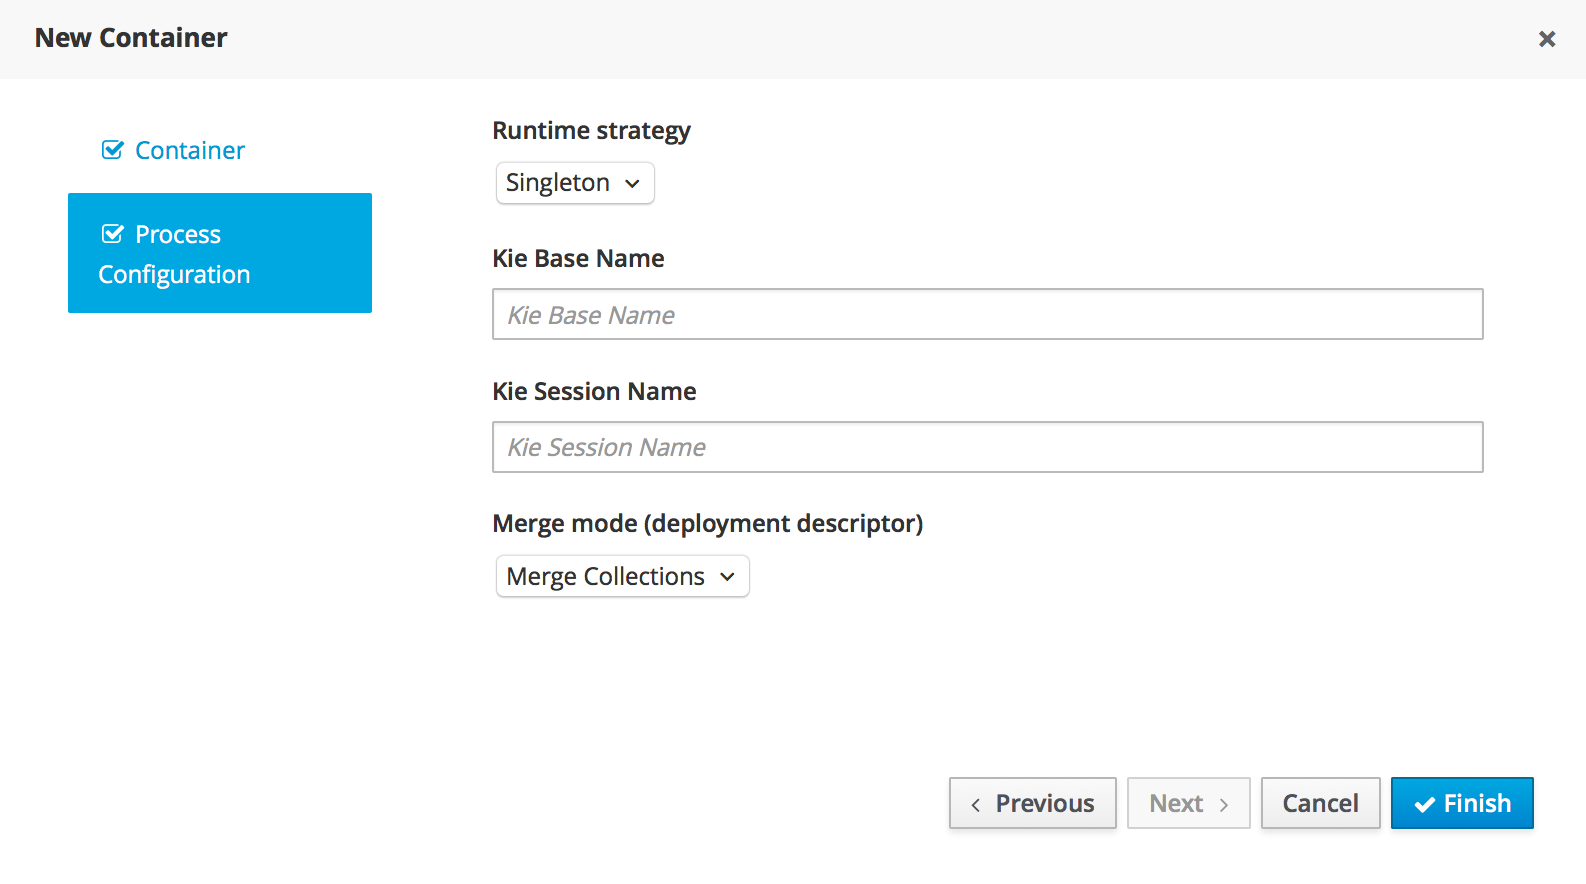Expand the Merge Collections mode dropdown
Screen dimensions: 1586x884
click(x=622, y=577)
